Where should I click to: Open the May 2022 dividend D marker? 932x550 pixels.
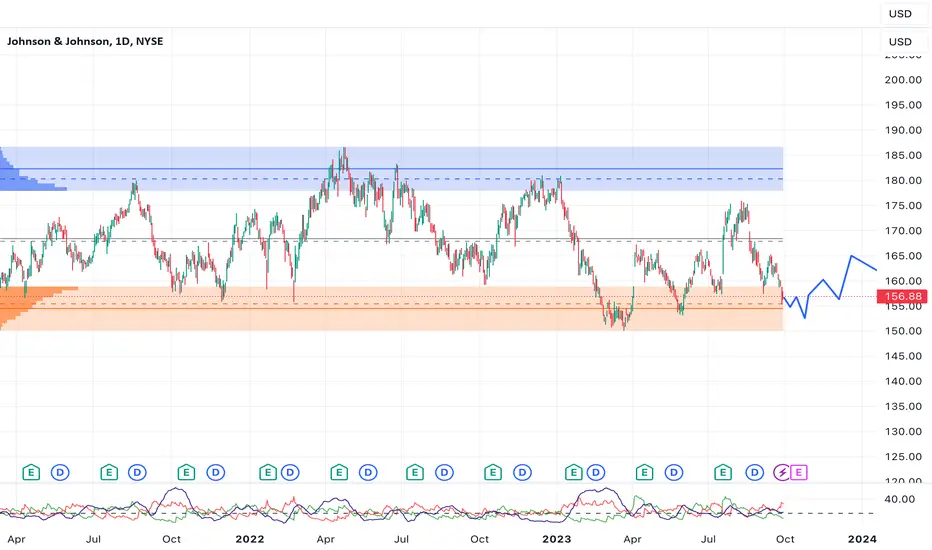pos(368,473)
